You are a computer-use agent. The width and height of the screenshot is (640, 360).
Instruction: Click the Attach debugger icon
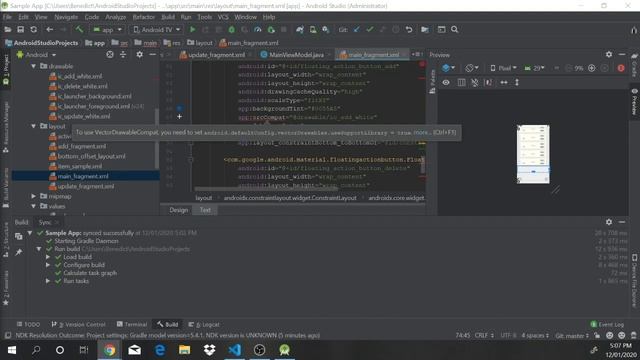click(x=271, y=29)
